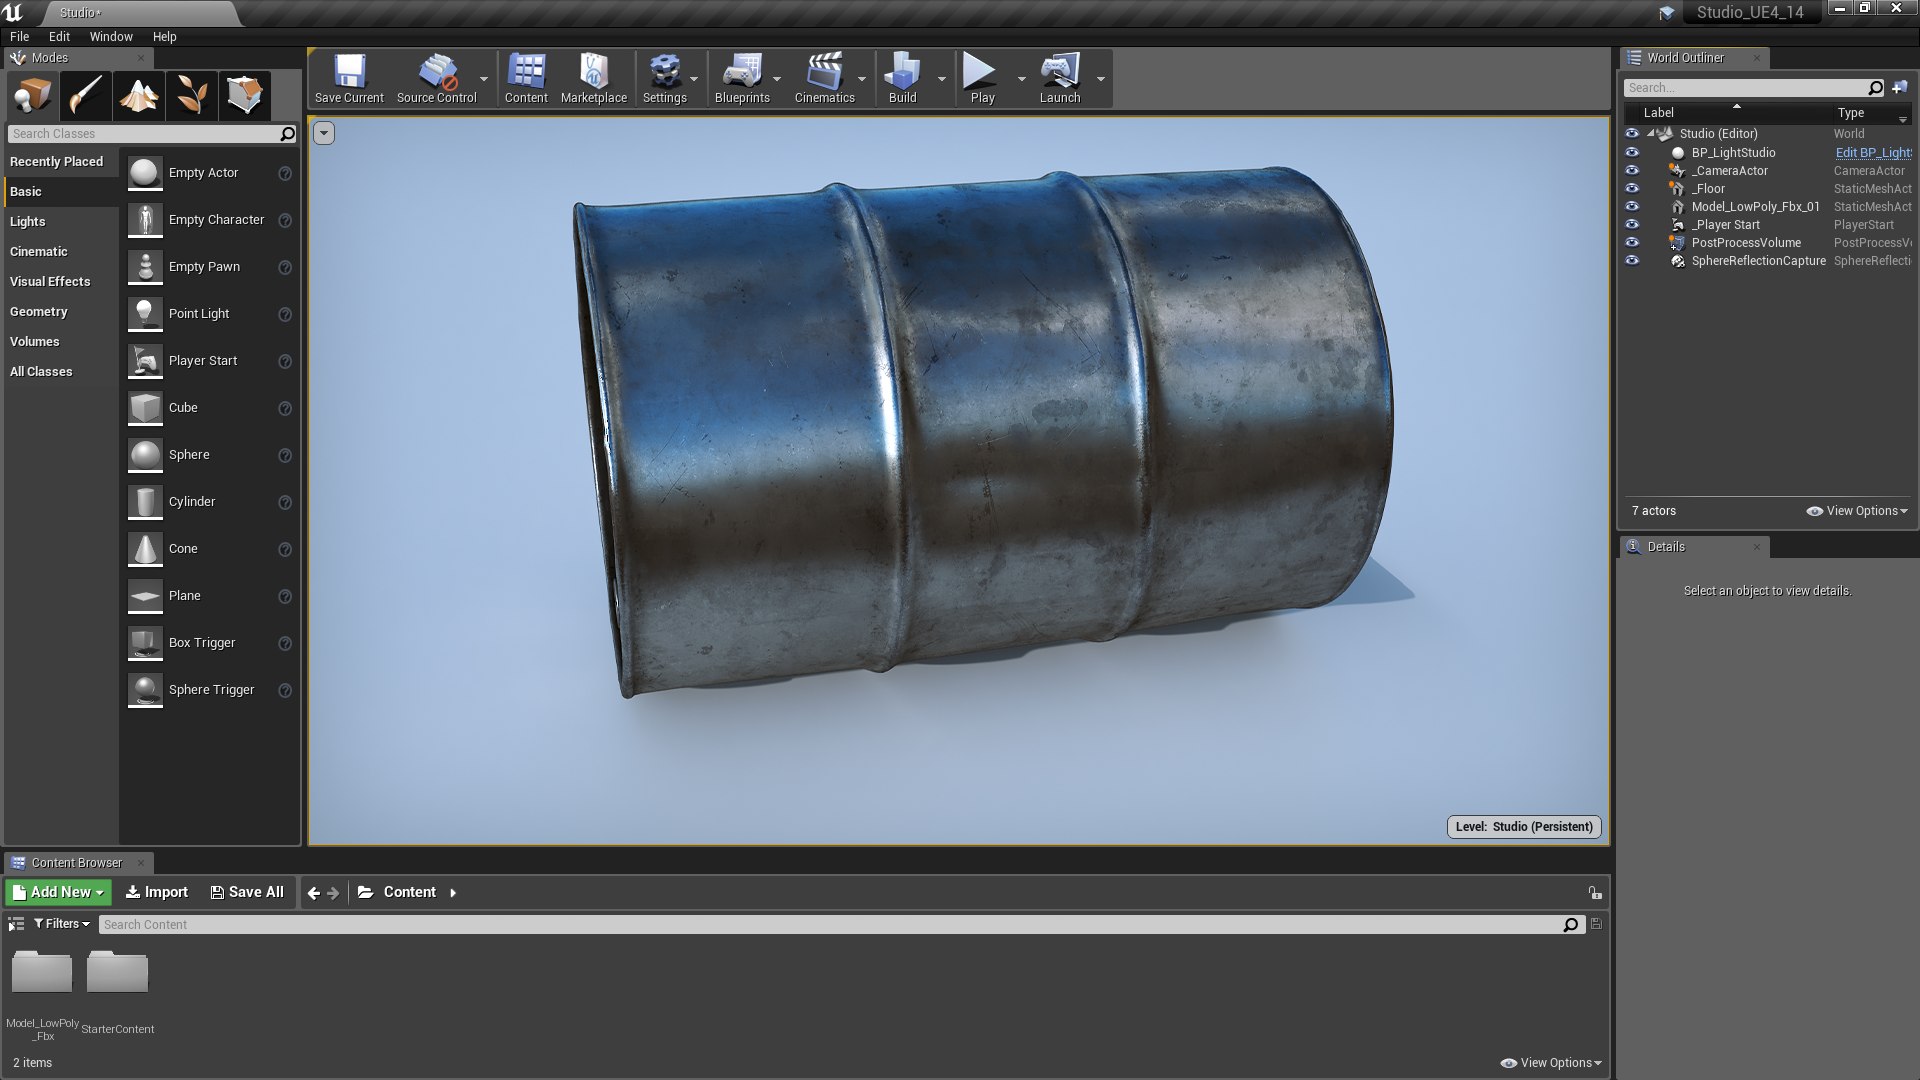
Task: Open viewport options dropdown arrow
Action: tap(324, 133)
